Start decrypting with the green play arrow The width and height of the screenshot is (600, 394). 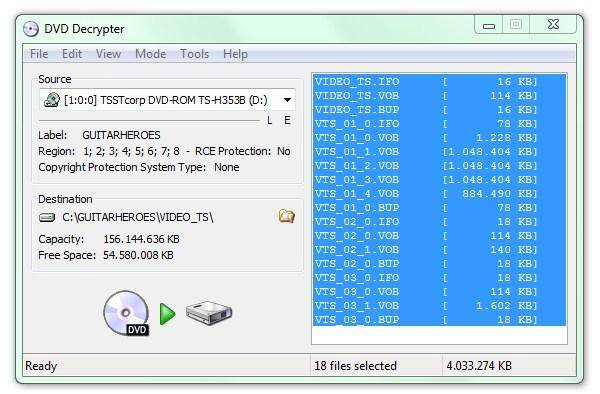167,314
